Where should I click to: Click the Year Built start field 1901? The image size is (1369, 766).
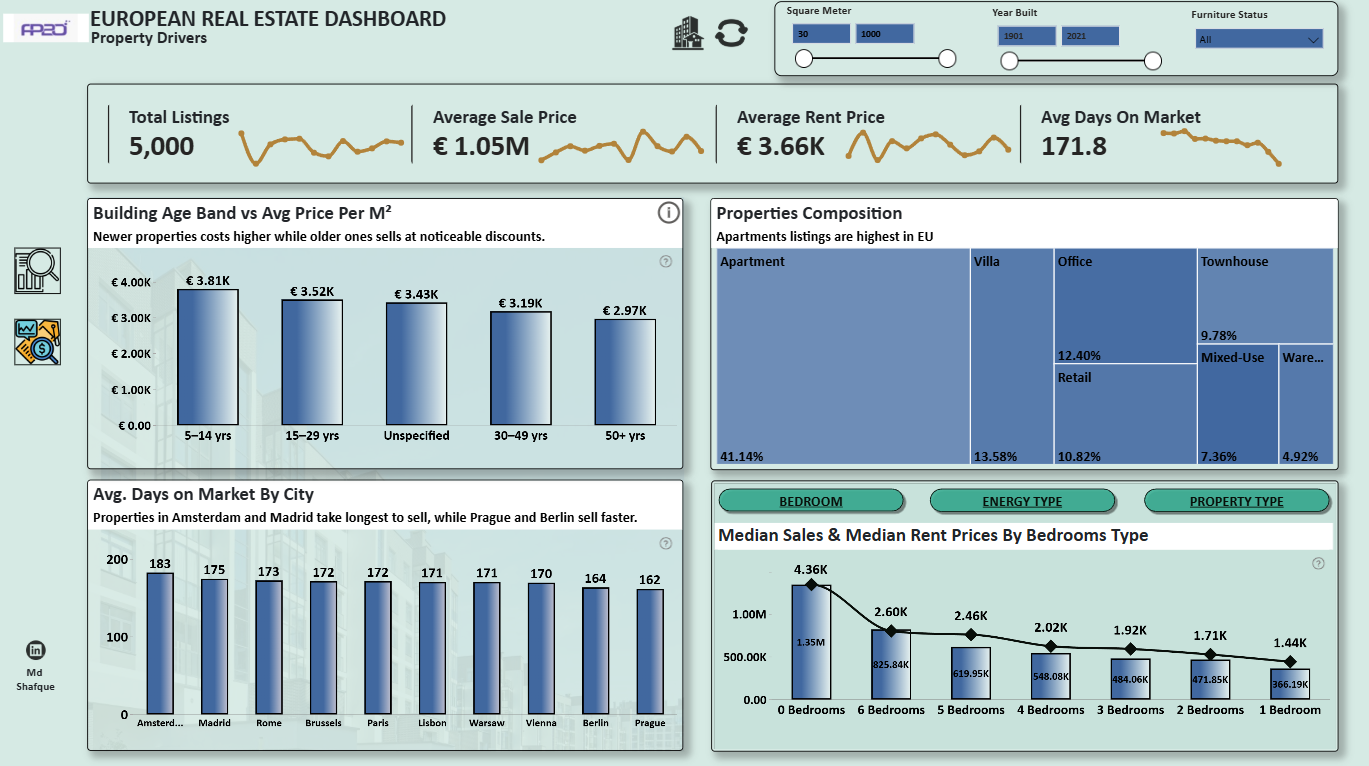click(1027, 36)
